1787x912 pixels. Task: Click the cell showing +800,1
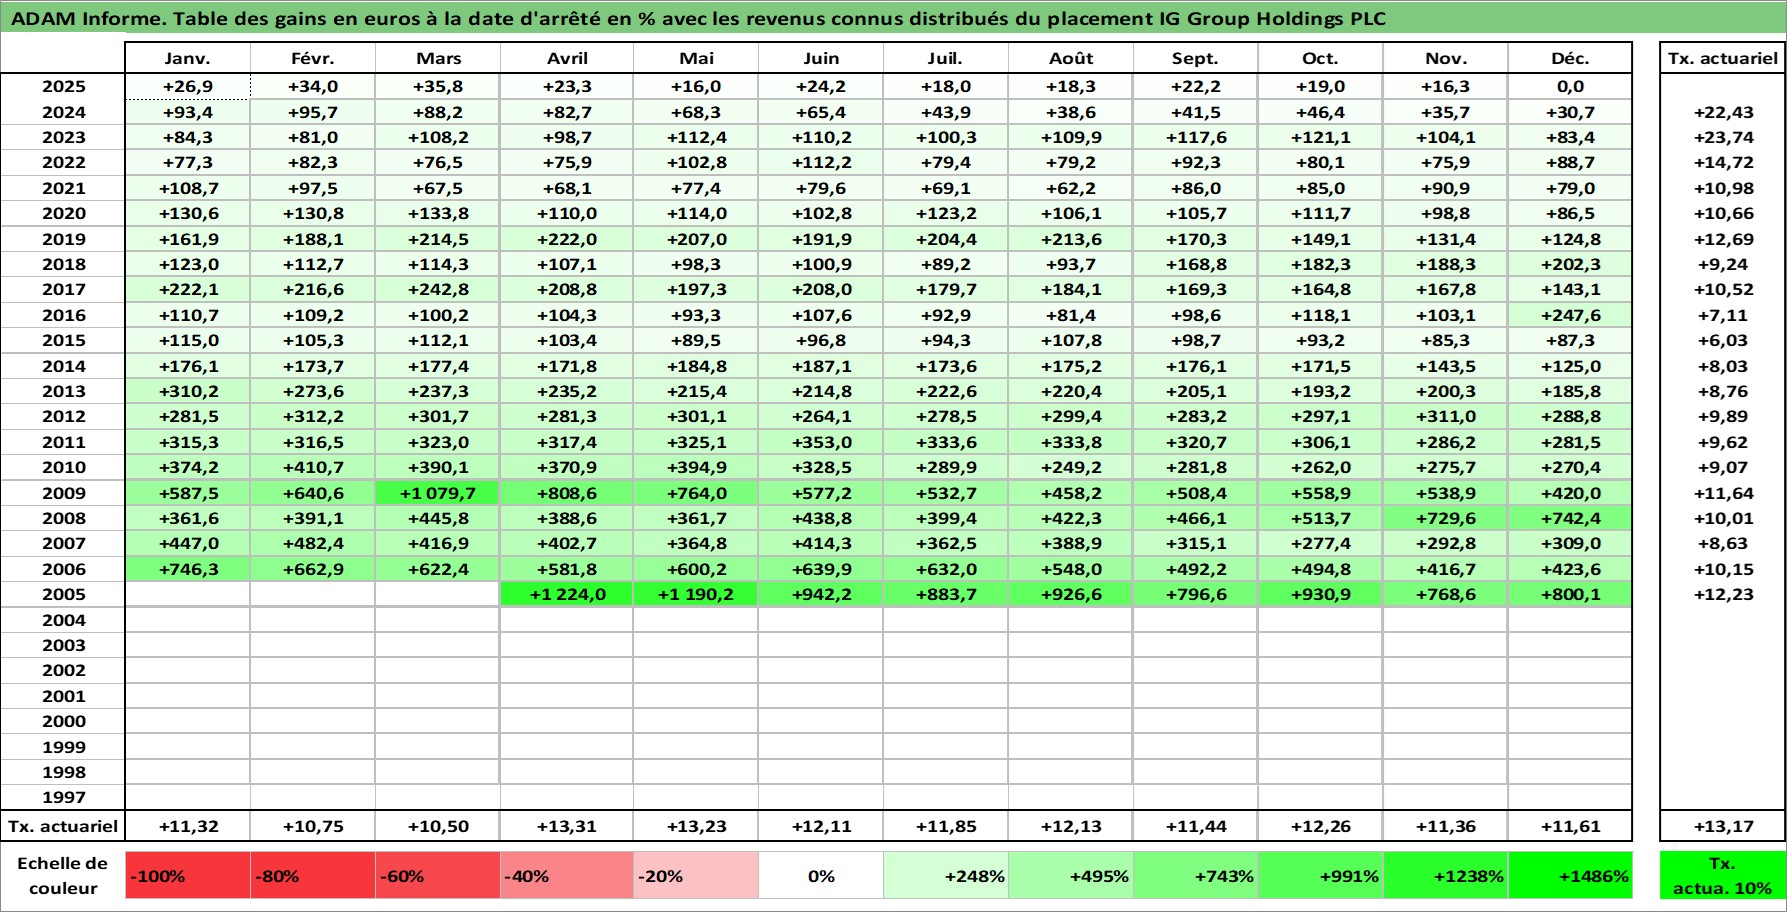[1570, 594]
